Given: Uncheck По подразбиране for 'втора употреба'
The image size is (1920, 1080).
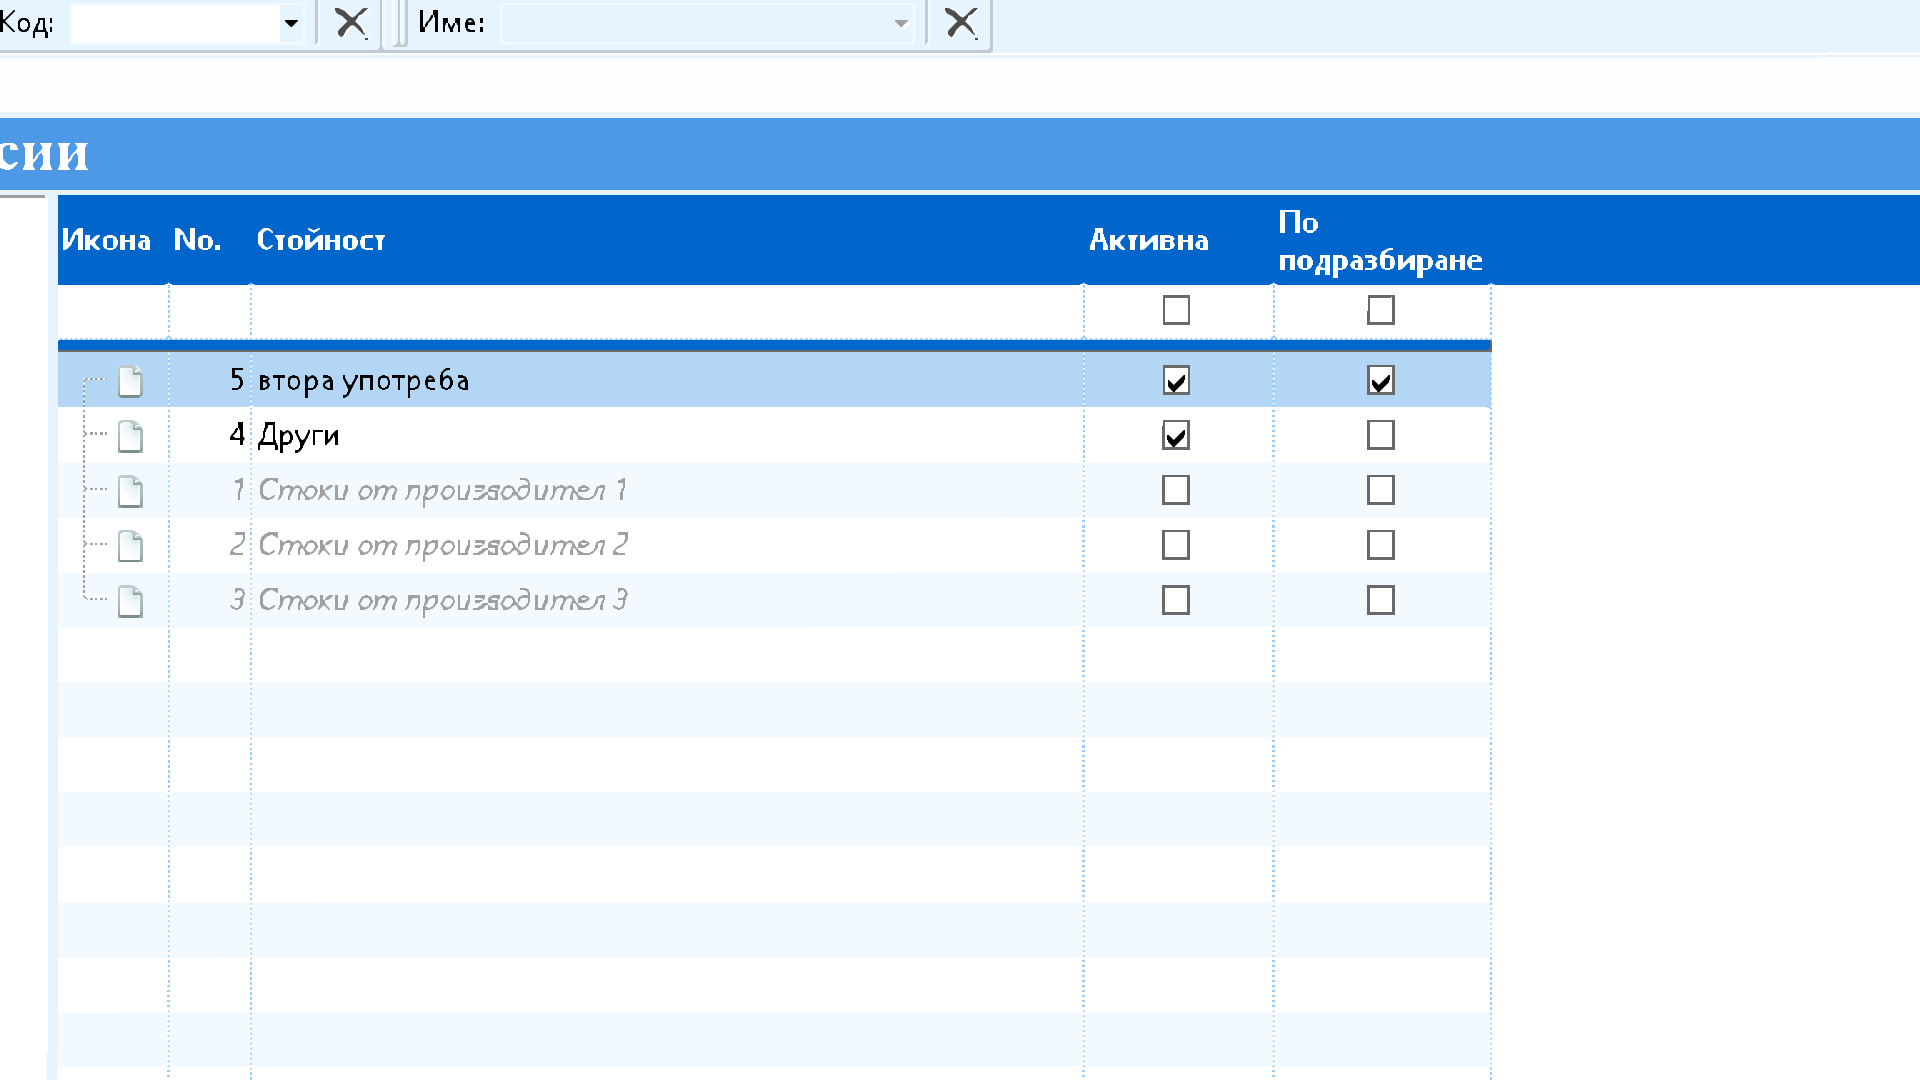Looking at the screenshot, I should [1380, 381].
